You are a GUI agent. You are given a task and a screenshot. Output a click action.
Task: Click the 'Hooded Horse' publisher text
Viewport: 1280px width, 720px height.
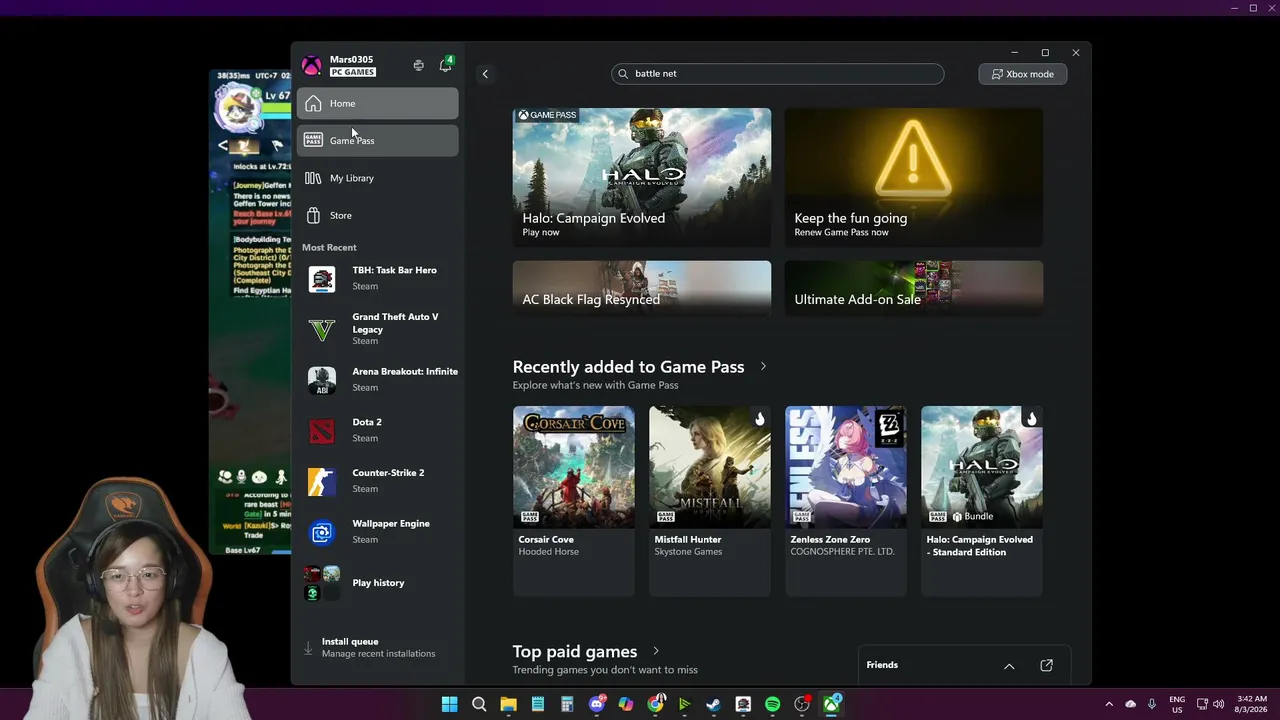point(548,552)
